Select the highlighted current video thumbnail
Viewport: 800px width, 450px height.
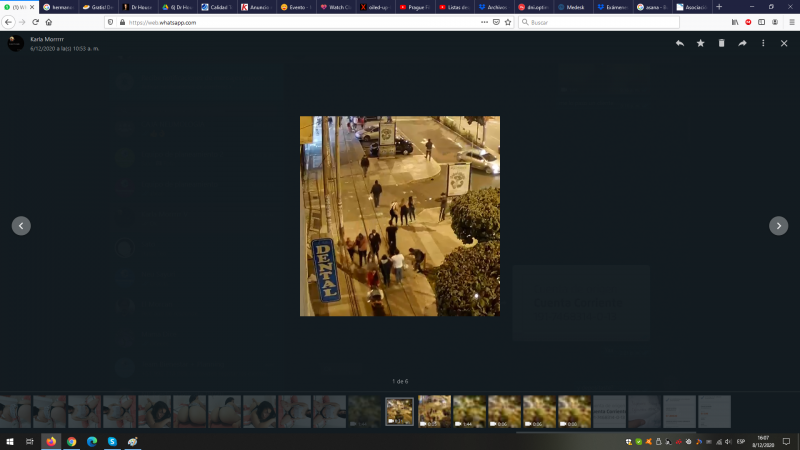point(399,411)
